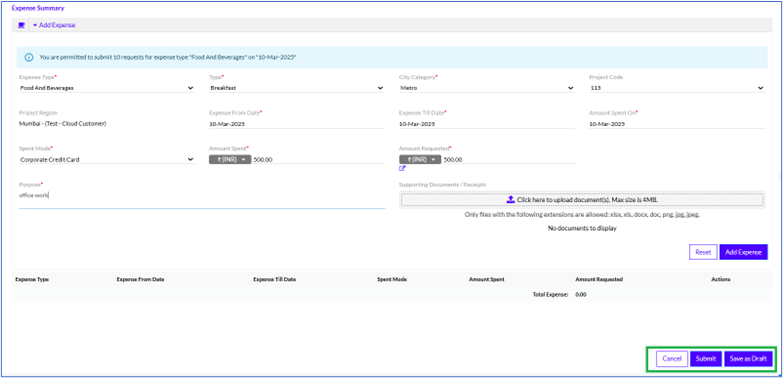Submit the expense request
783x378 pixels.
(706, 359)
